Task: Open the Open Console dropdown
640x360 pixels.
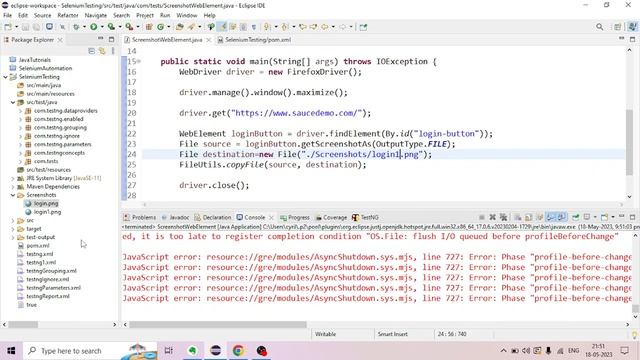Action: [x=613, y=217]
